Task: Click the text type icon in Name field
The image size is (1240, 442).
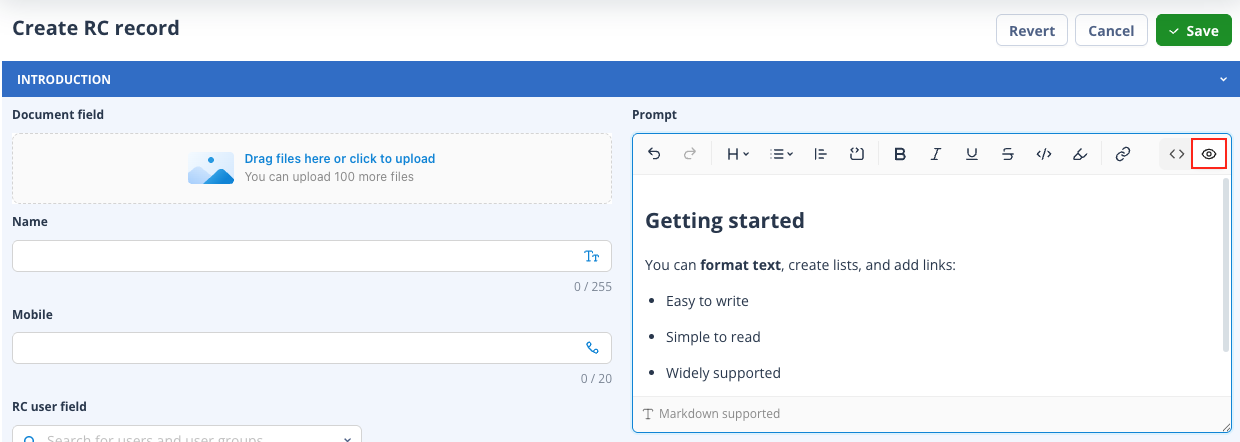Action: [592, 256]
